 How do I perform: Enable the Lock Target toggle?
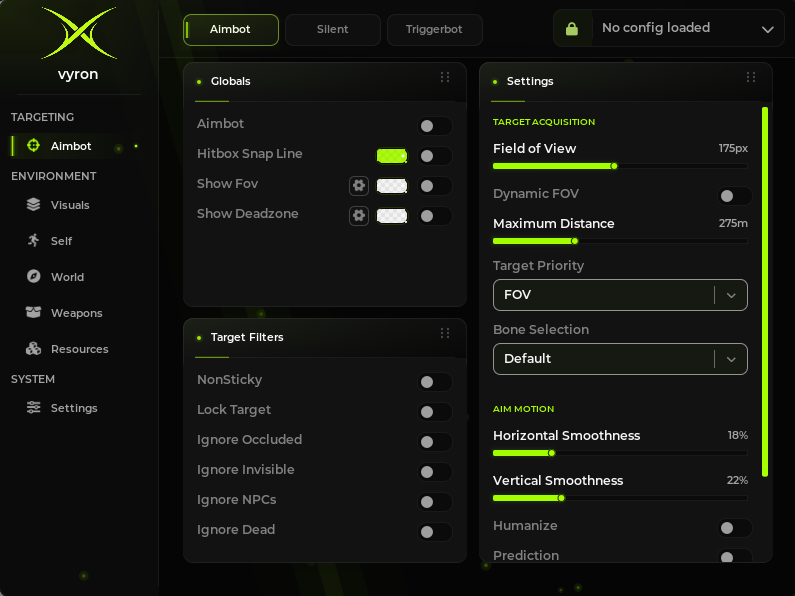coord(435,412)
